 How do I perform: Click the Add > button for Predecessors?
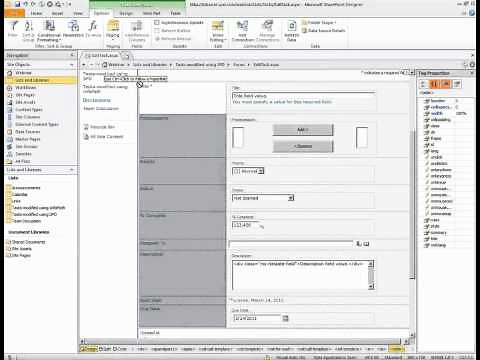[303, 130]
